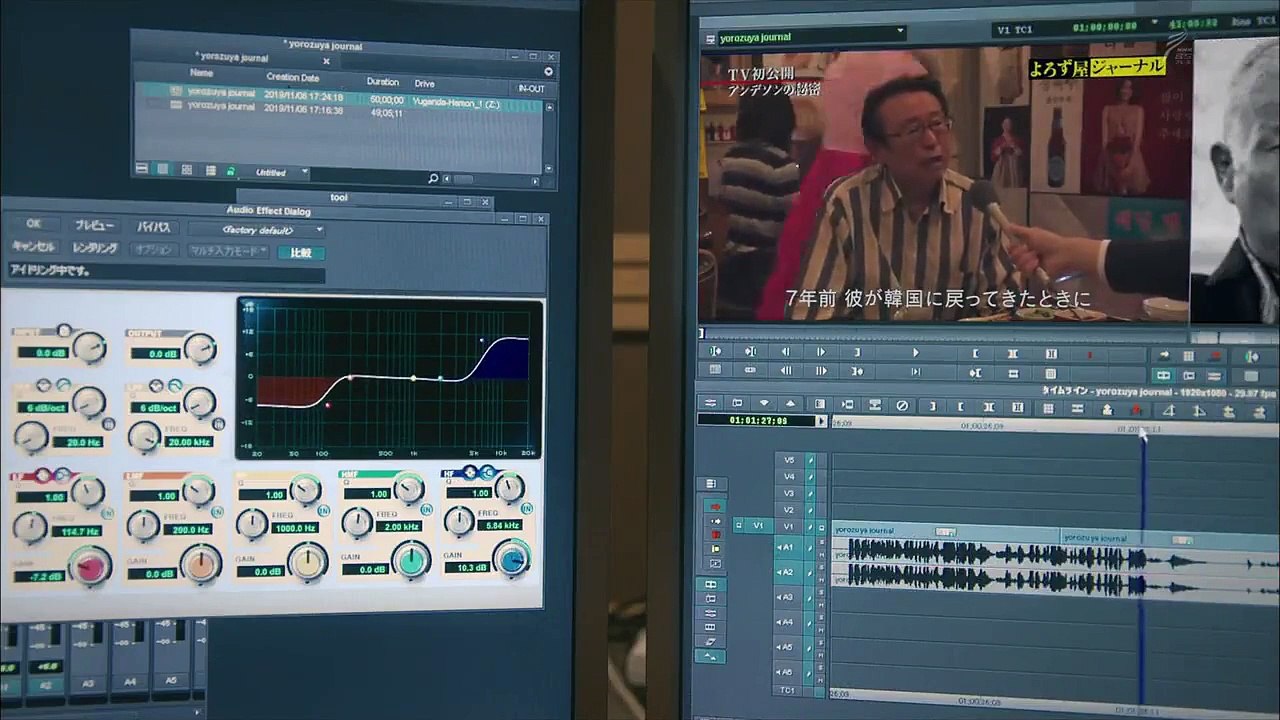The width and height of the screenshot is (1280, 720).
Task: Click OK in Audio Effect Dialog
Action: tap(34, 224)
